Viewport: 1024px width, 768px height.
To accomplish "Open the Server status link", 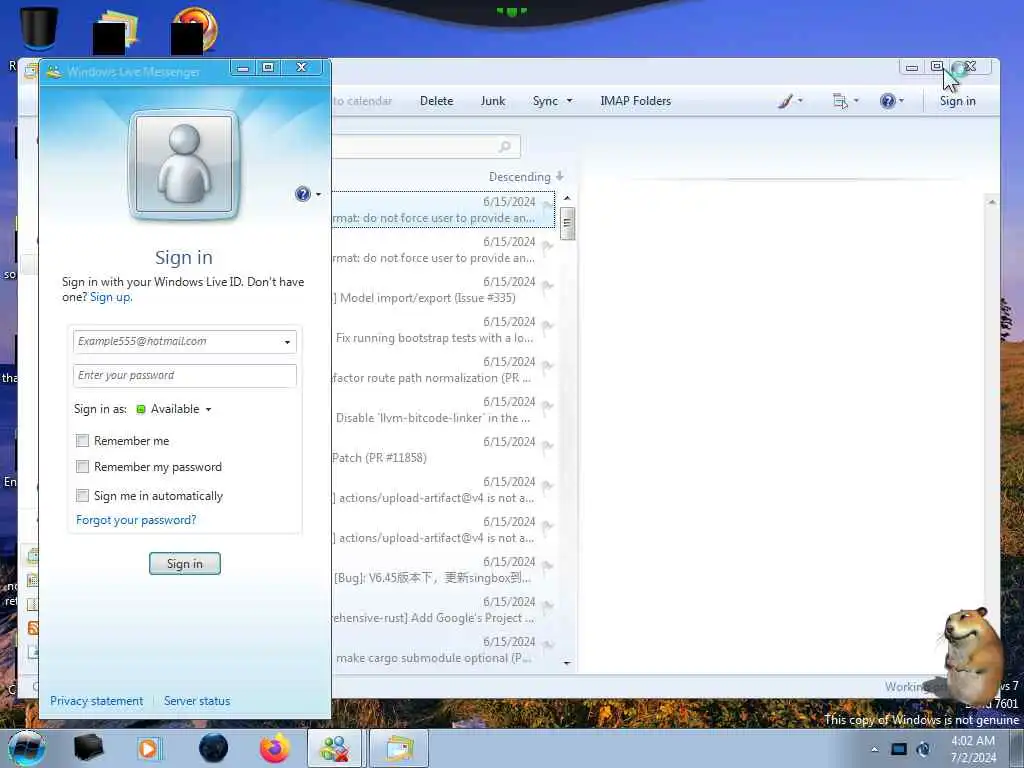I will click(197, 701).
